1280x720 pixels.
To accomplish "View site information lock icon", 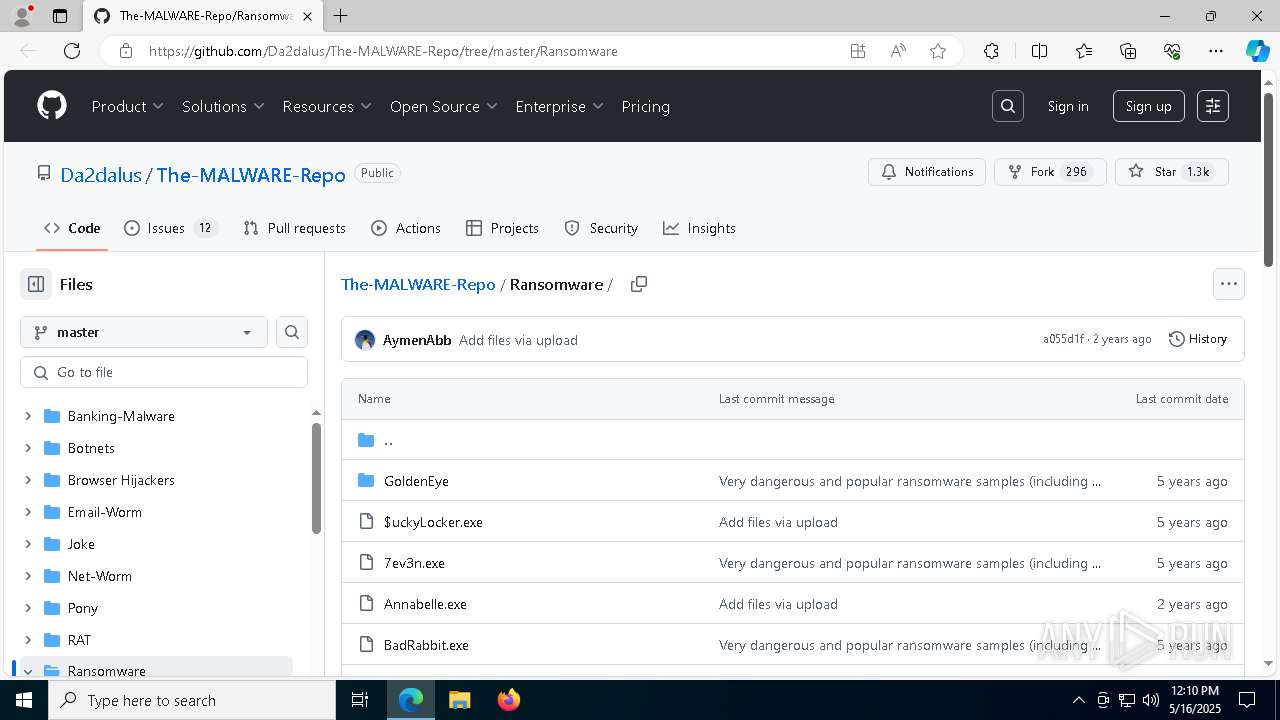I will point(126,51).
